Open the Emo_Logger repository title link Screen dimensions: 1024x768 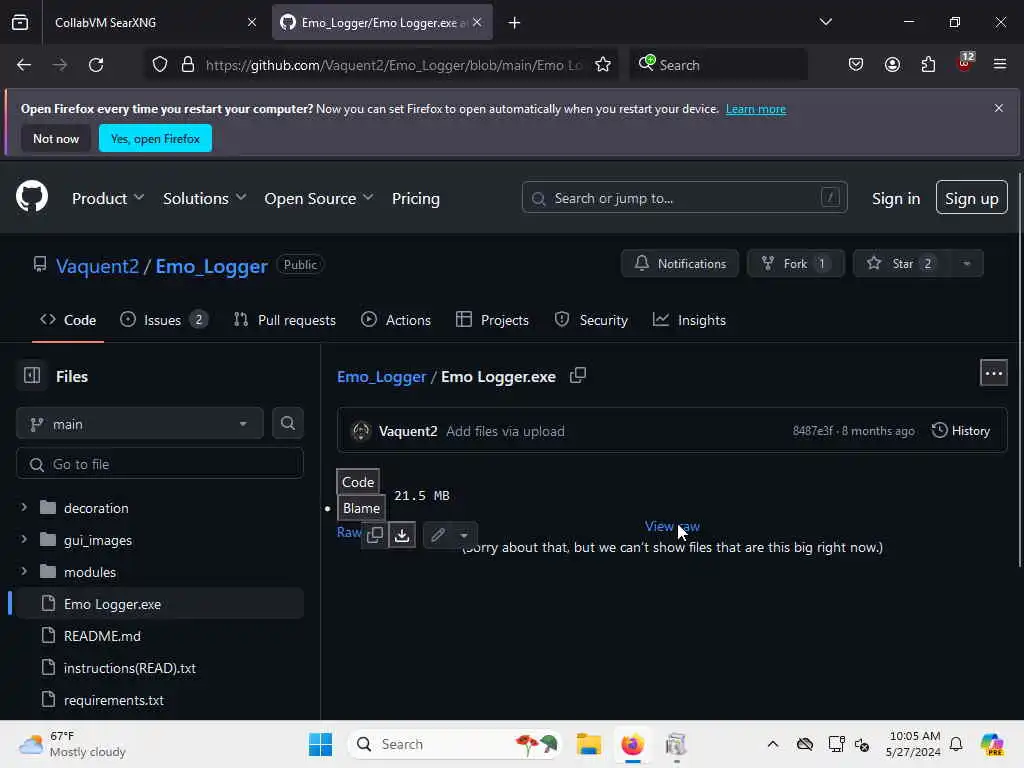[x=212, y=266]
